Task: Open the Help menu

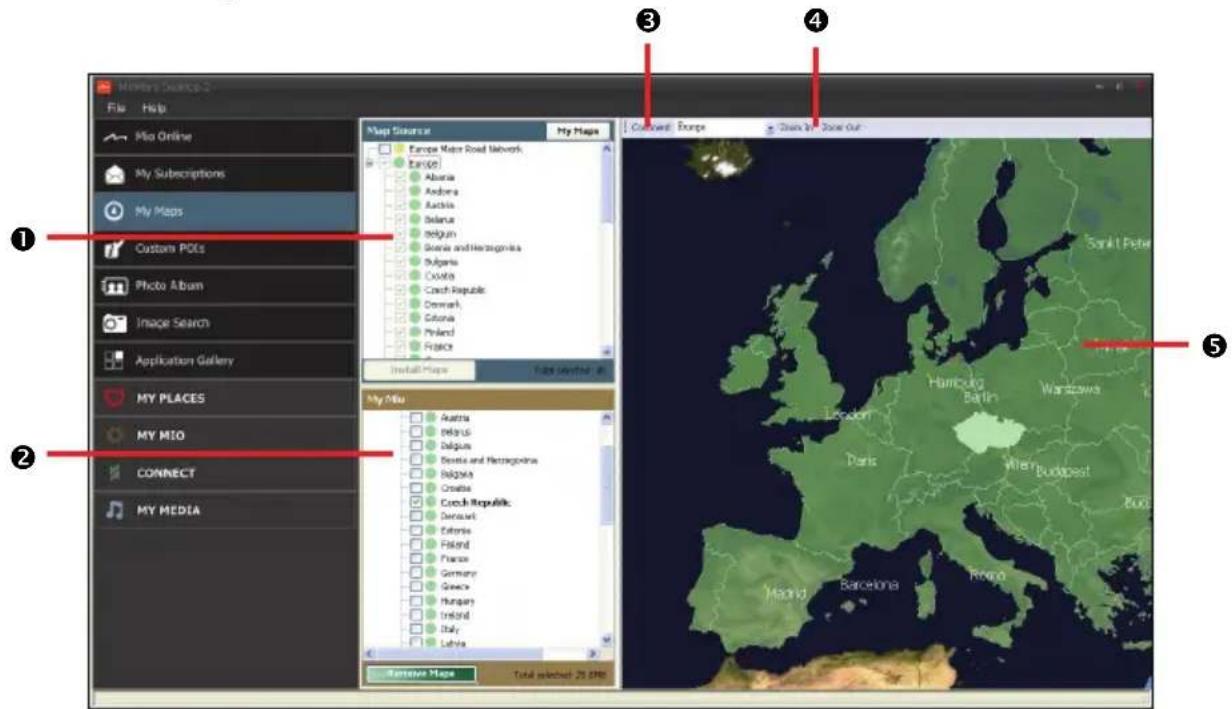Action: pyautogui.click(x=154, y=107)
